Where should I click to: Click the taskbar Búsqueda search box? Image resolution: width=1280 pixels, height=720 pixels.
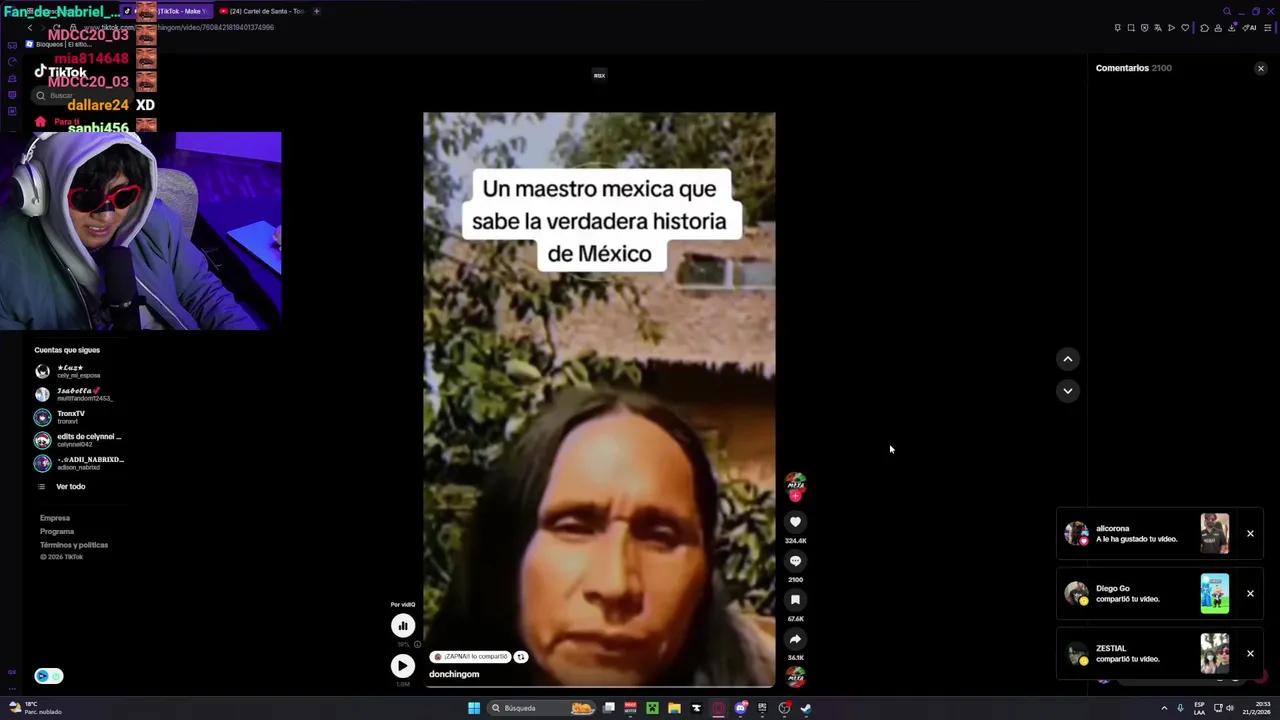(541, 708)
